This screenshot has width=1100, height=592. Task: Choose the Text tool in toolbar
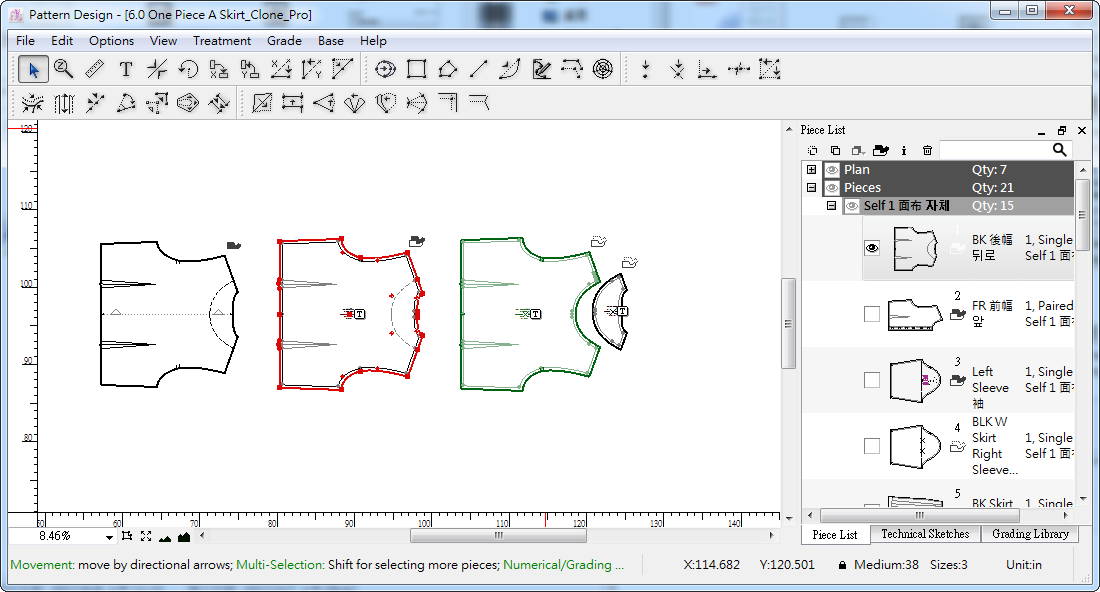pos(126,69)
